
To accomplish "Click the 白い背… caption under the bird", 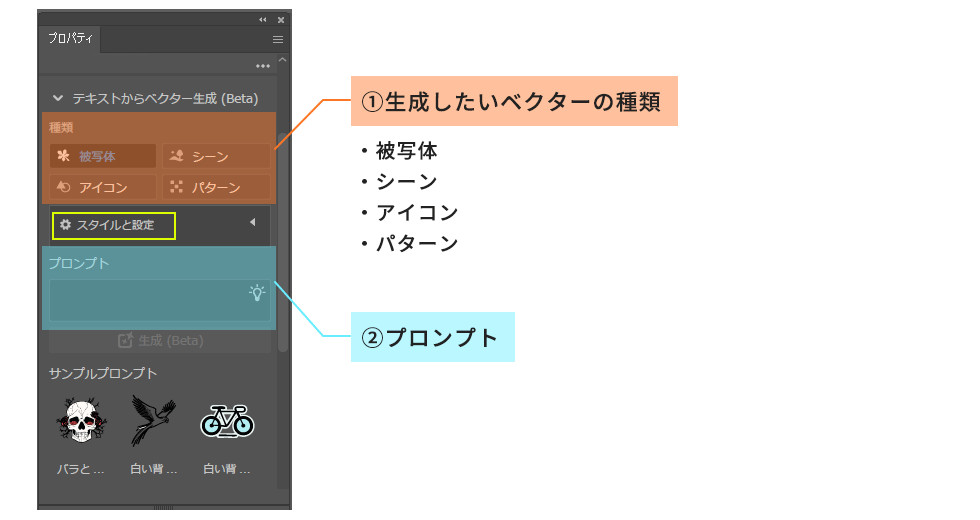I will pyautogui.click(x=154, y=469).
